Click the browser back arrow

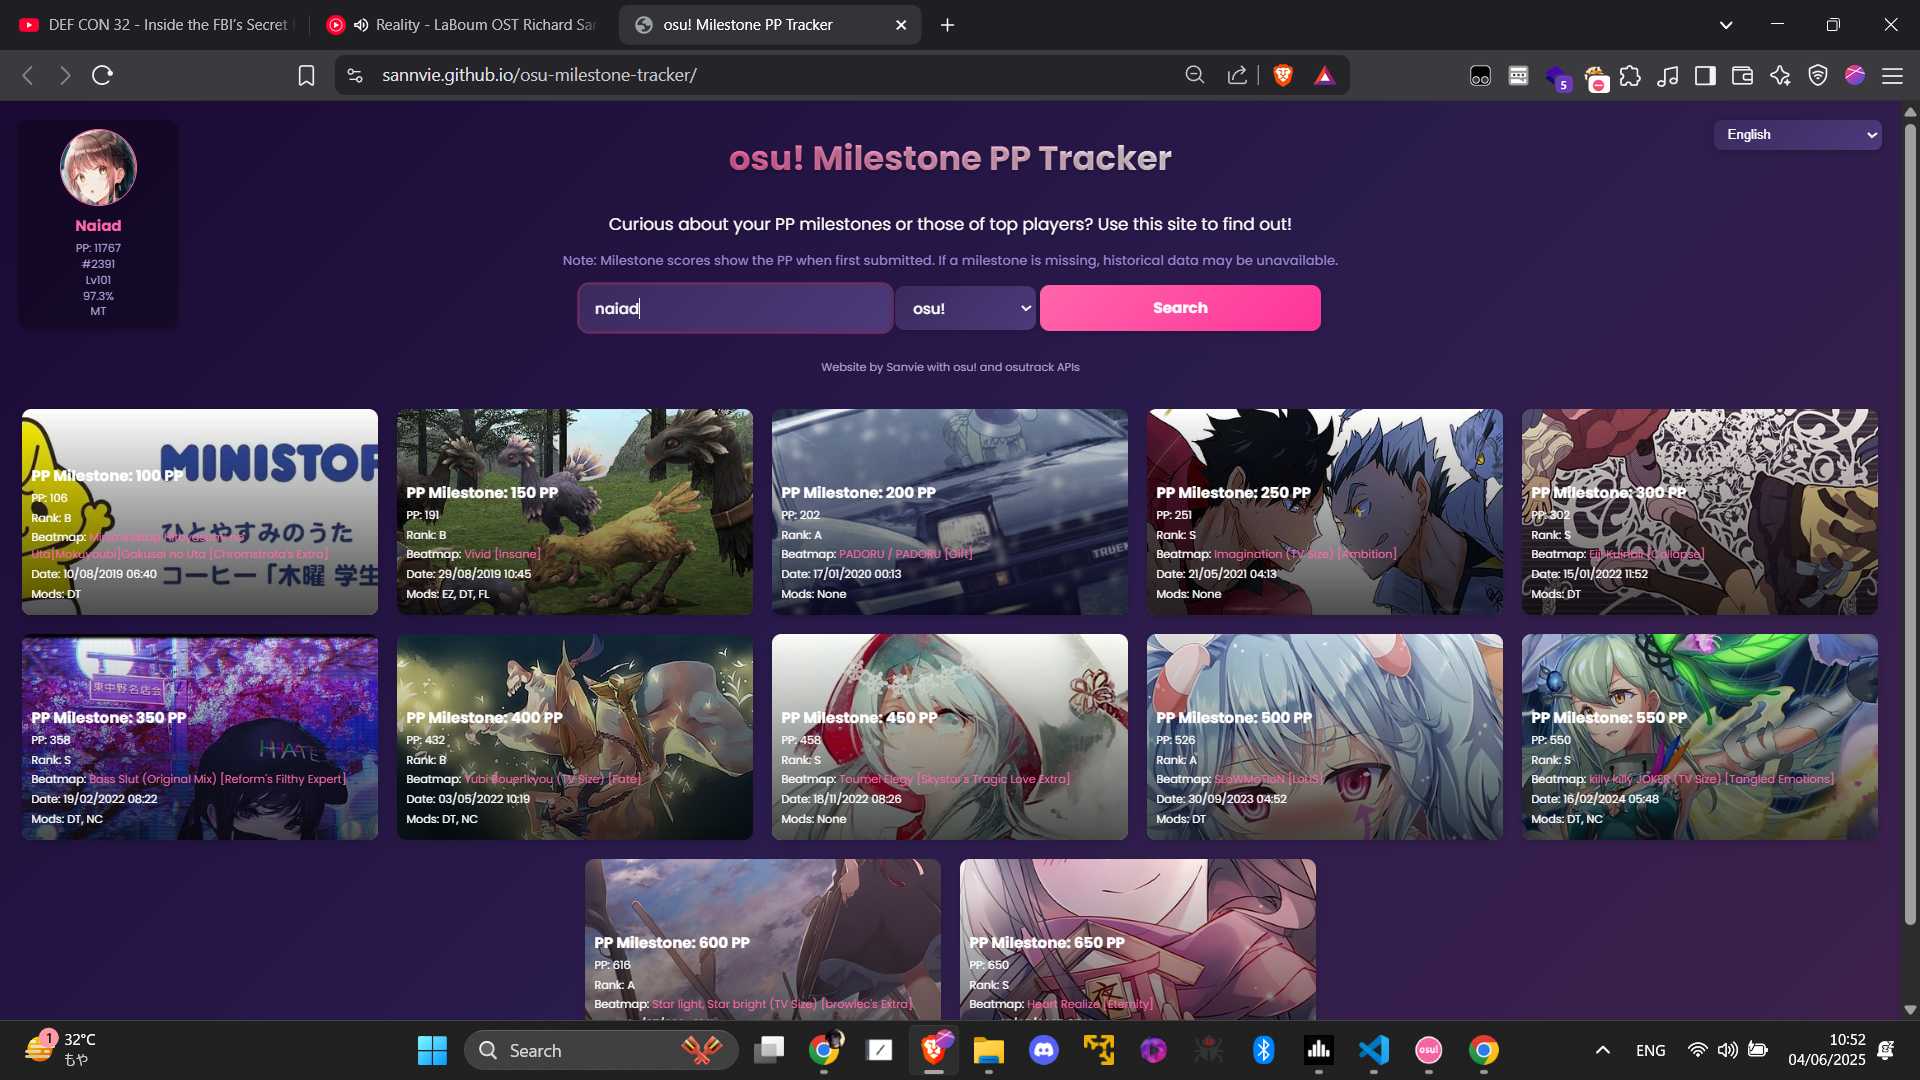pos(28,75)
